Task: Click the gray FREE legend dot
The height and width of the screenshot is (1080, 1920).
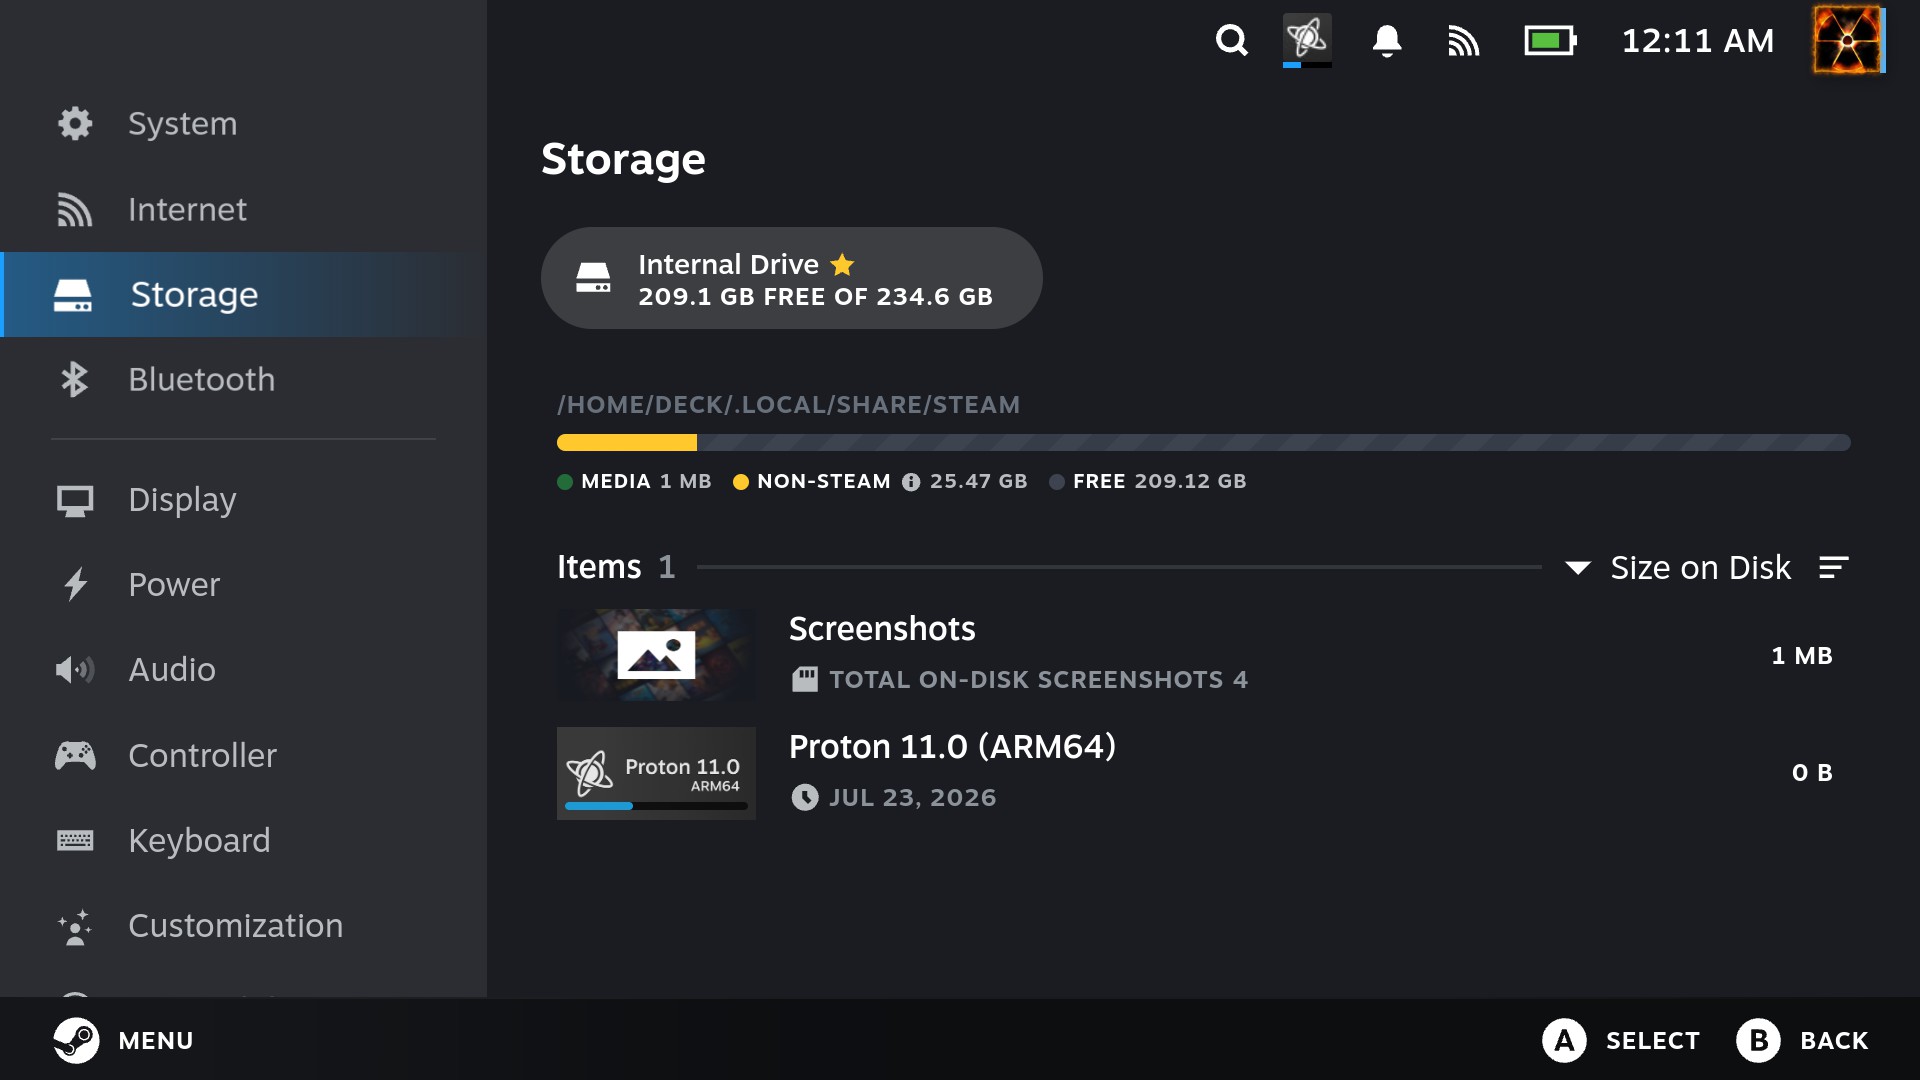Action: (1057, 482)
